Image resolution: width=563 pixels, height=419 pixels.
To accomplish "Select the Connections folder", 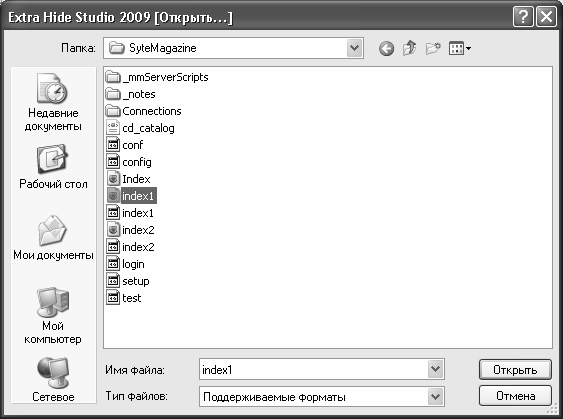I will point(144,111).
